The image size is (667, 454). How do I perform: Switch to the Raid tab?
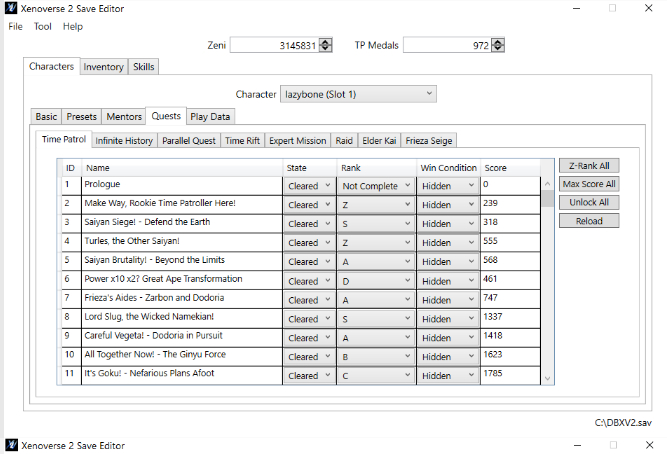click(x=344, y=140)
